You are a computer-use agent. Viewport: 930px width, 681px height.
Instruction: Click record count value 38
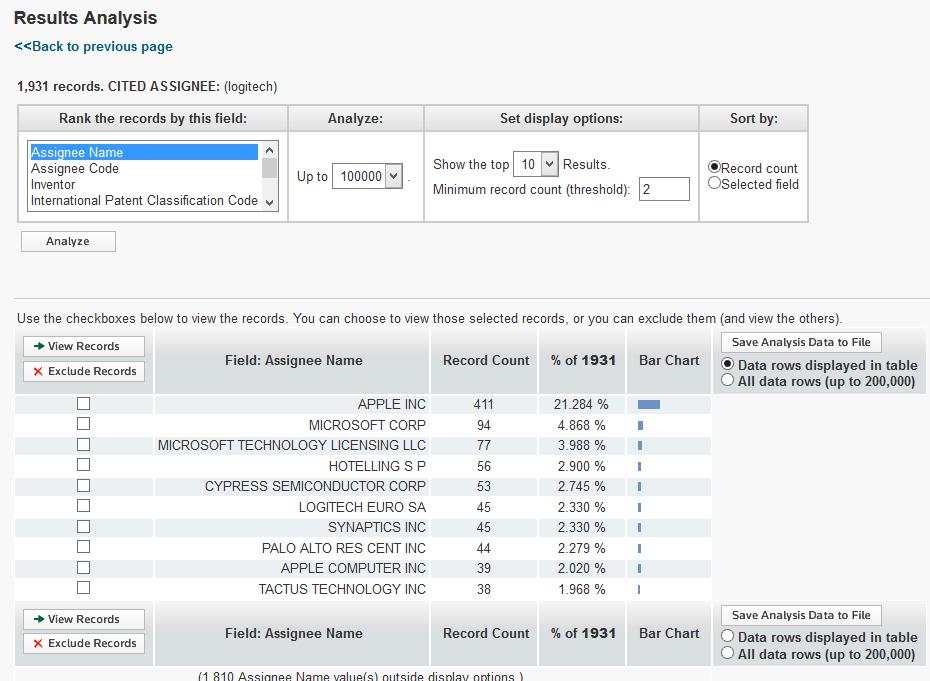click(483, 589)
